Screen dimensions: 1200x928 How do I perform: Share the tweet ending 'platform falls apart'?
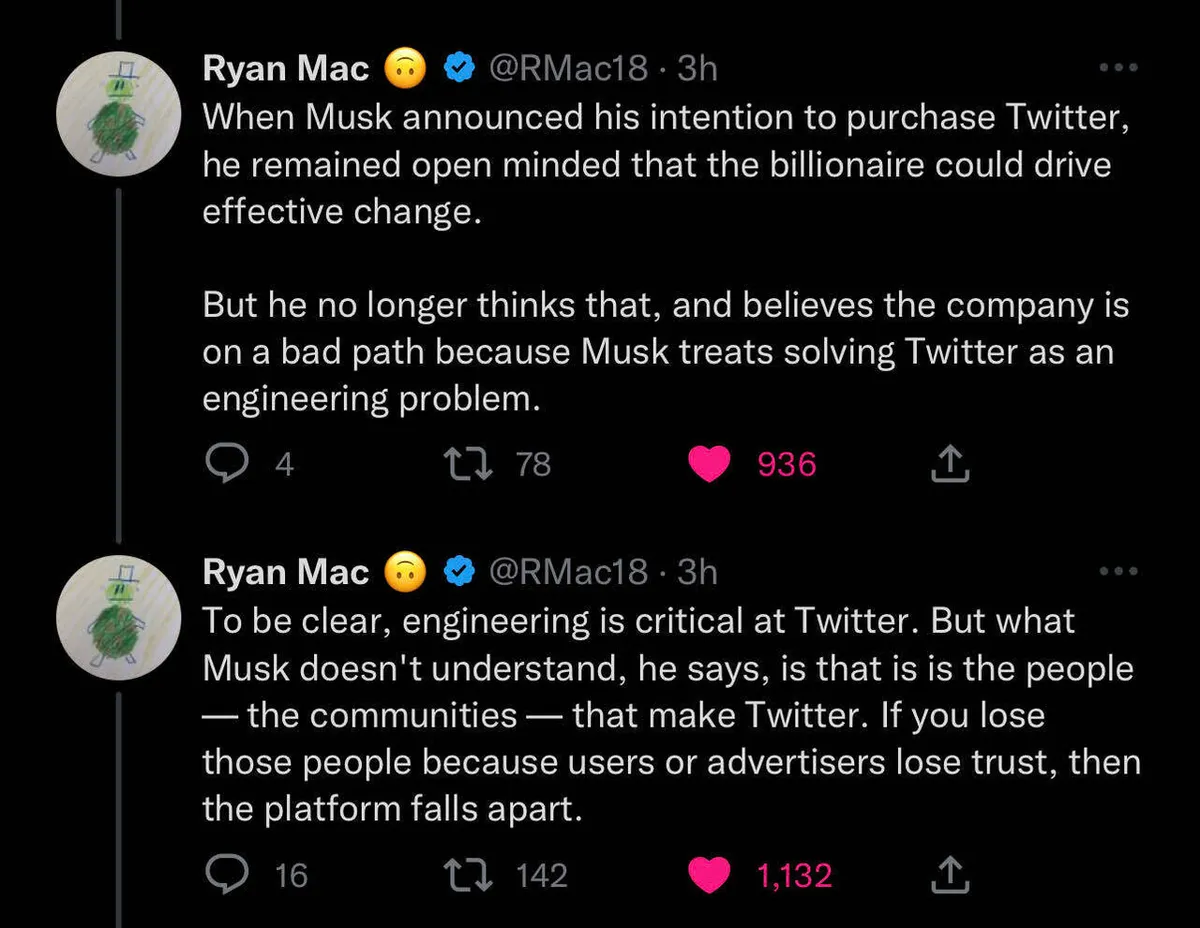(x=951, y=876)
